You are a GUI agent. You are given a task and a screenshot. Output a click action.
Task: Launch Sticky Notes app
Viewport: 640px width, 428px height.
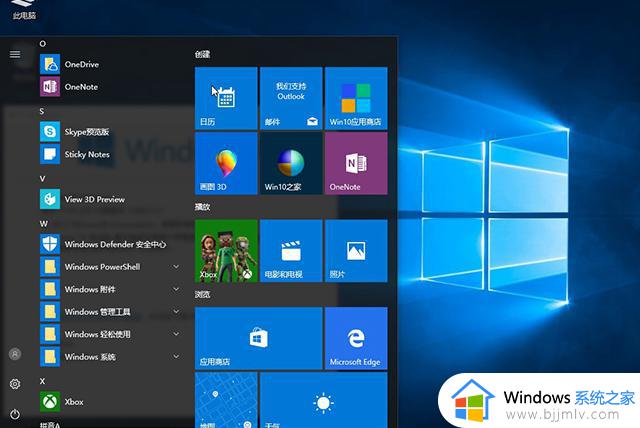tap(110, 154)
